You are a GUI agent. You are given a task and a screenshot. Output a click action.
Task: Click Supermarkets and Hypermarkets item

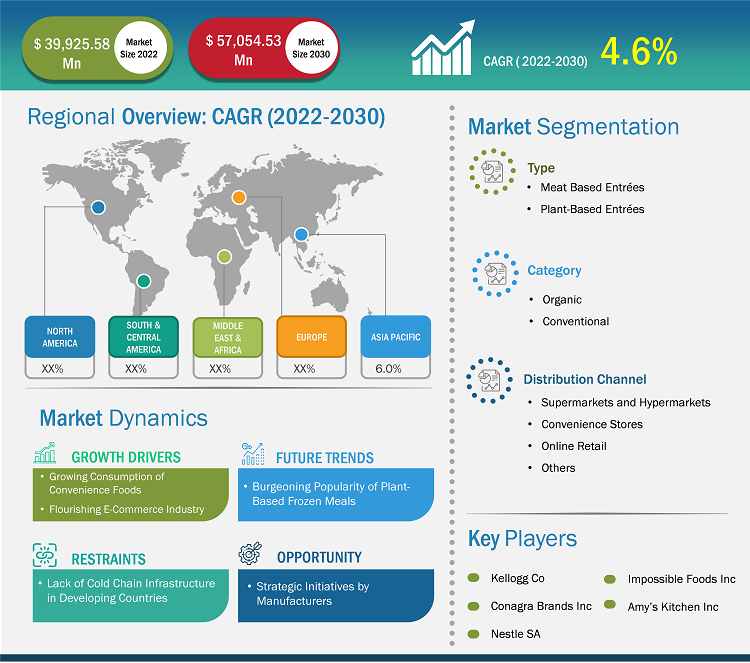[x=626, y=402]
